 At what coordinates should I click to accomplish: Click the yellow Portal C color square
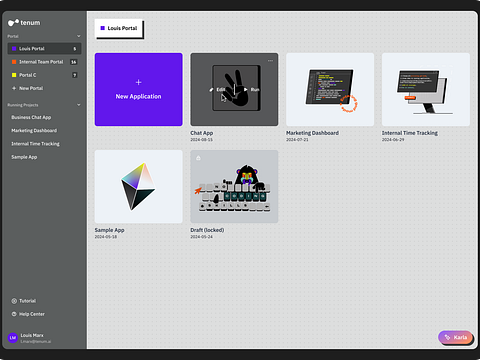tap(14, 75)
